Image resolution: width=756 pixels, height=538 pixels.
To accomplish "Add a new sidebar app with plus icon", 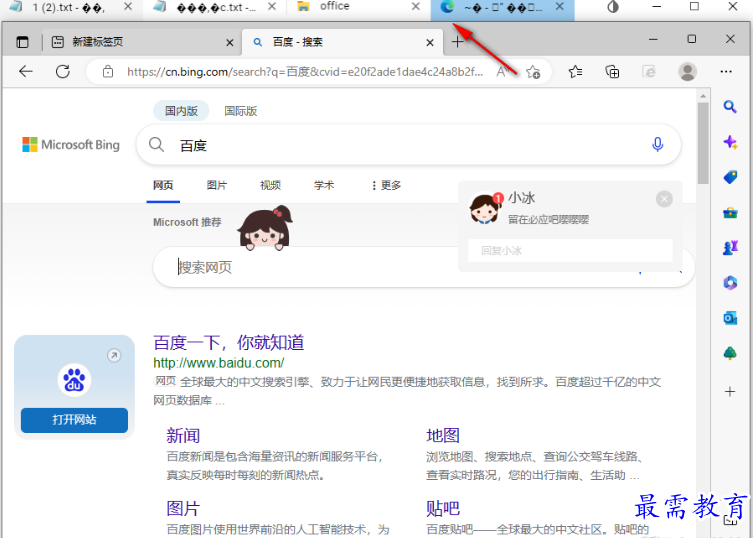I will tap(730, 391).
